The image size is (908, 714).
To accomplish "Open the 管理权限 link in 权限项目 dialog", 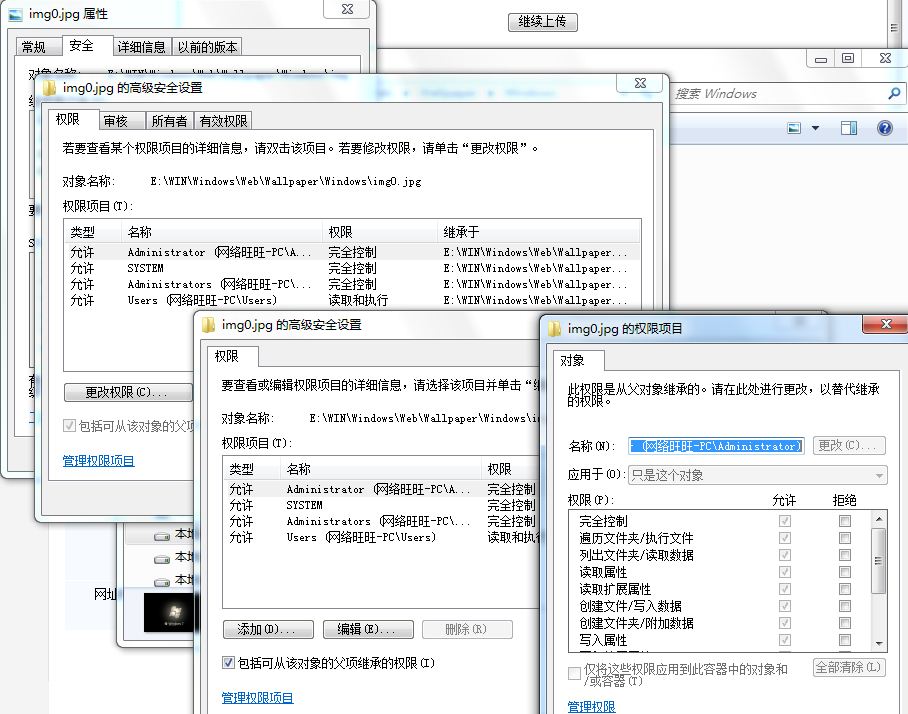I will (x=591, y=706).
